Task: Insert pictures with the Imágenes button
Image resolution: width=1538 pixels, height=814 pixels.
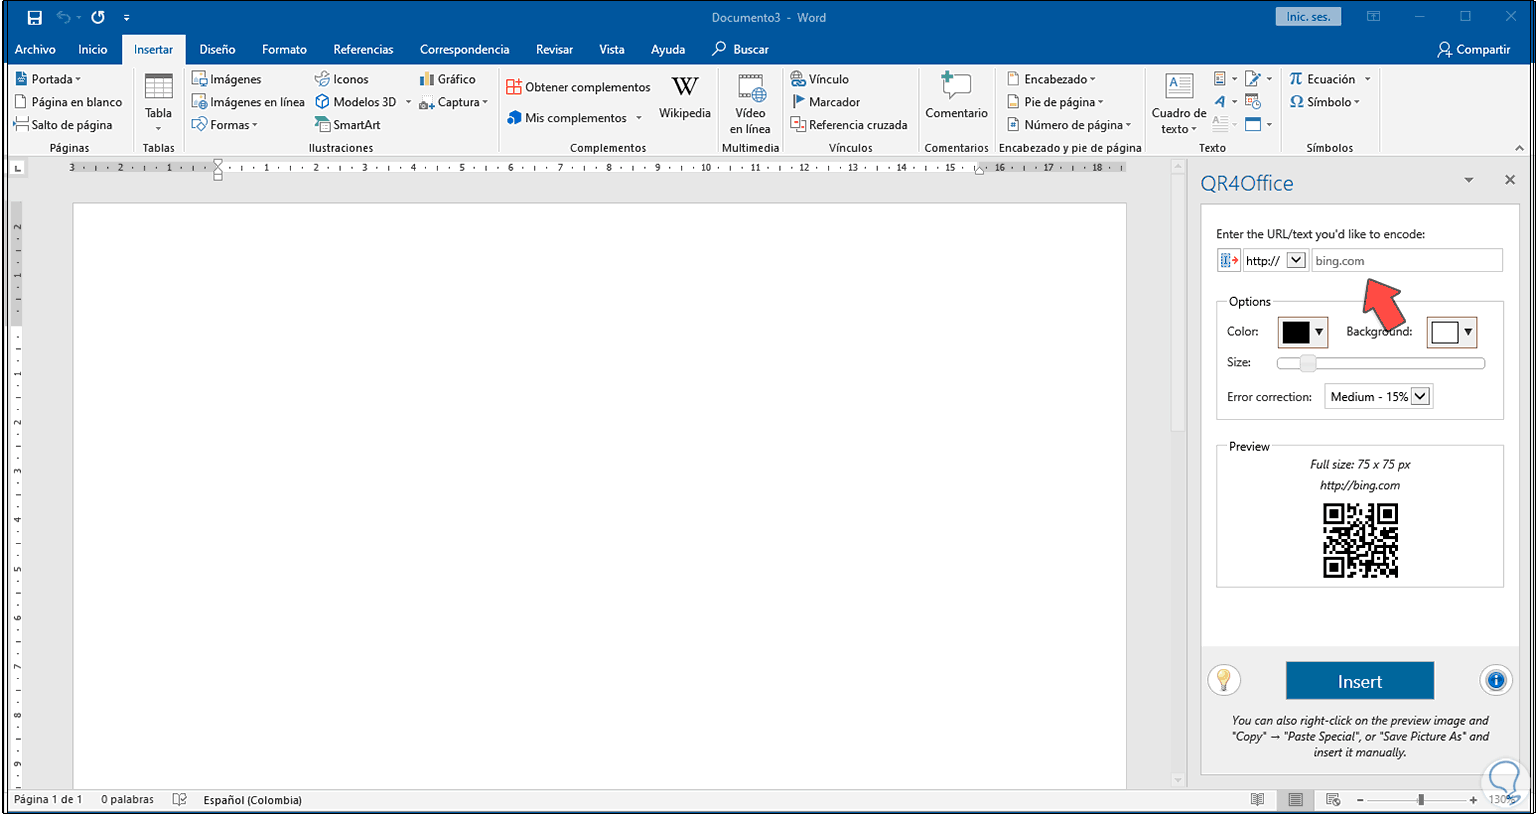Action: pos(227,79)
